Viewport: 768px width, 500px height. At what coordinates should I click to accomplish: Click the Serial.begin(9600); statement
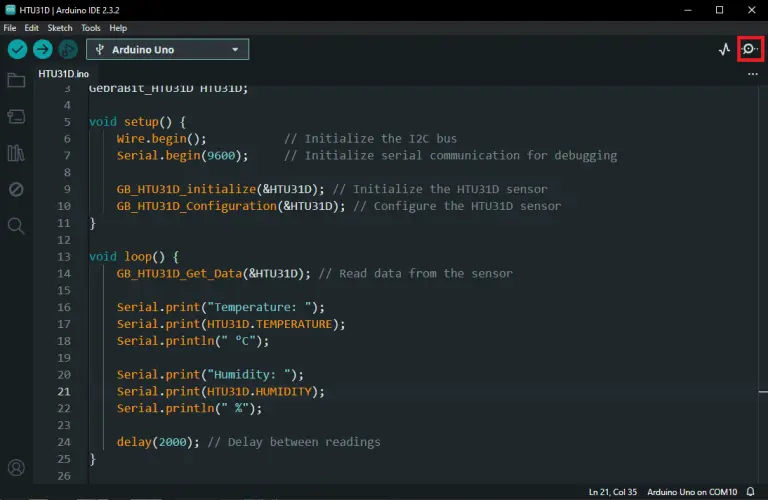point(182,156)
